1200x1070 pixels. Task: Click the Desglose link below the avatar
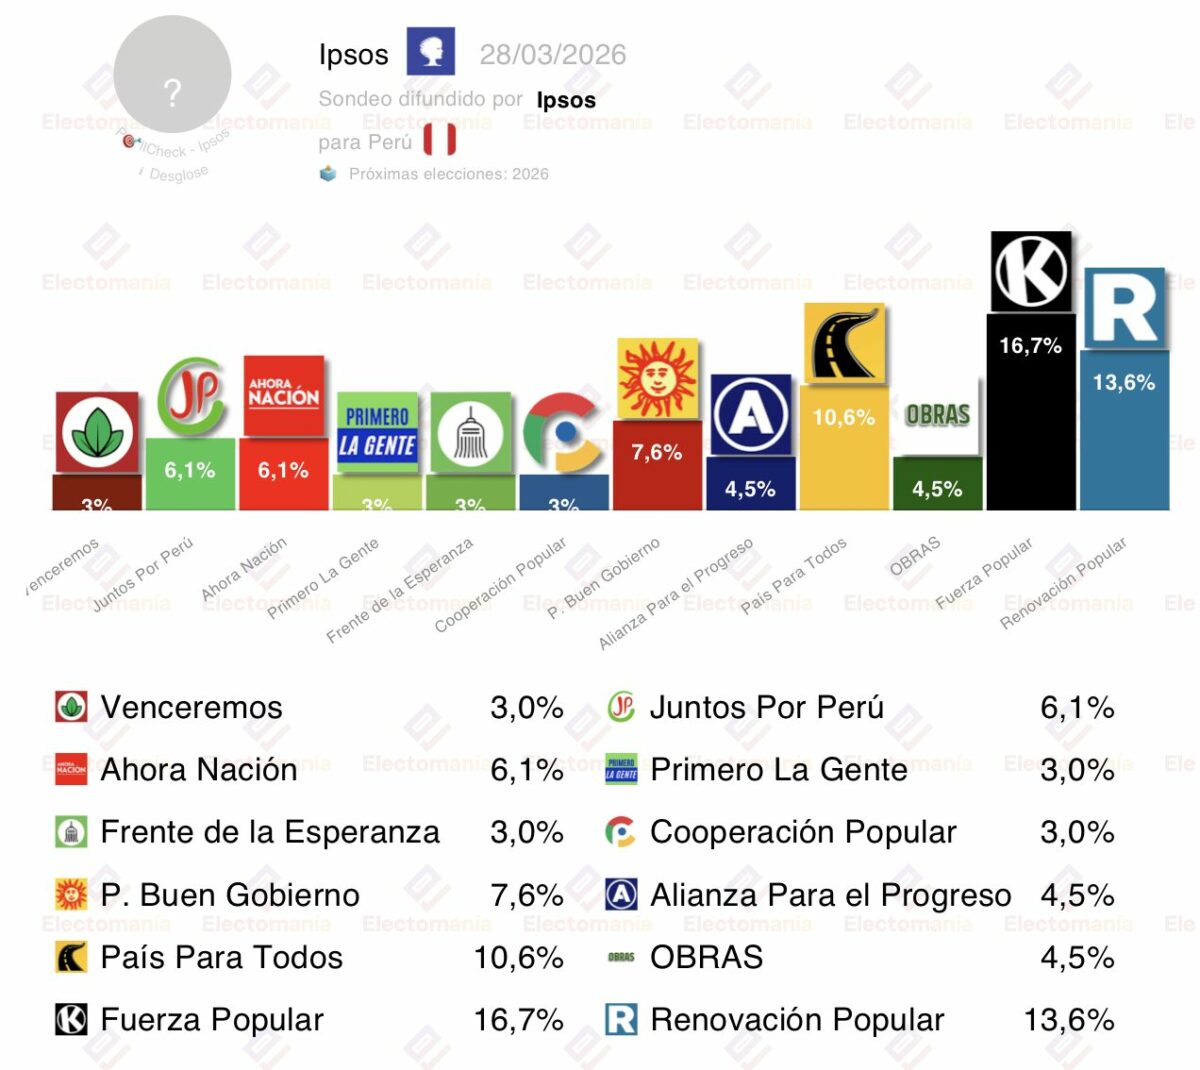178,174
